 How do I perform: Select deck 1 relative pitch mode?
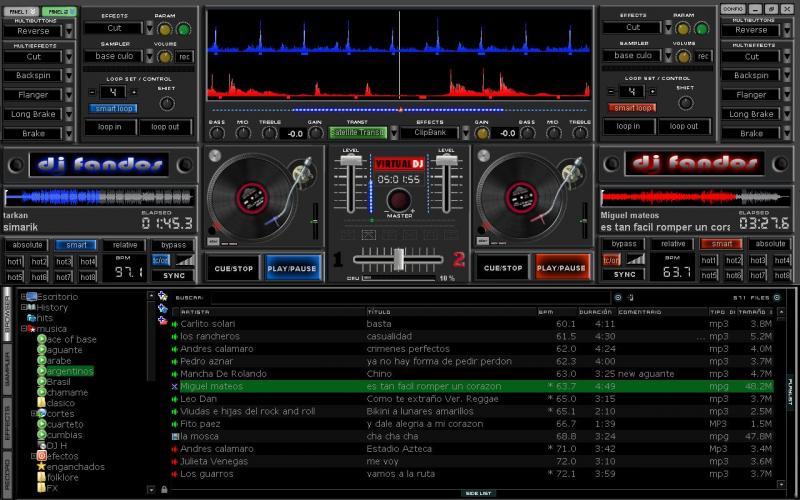[x=124, y=245]
